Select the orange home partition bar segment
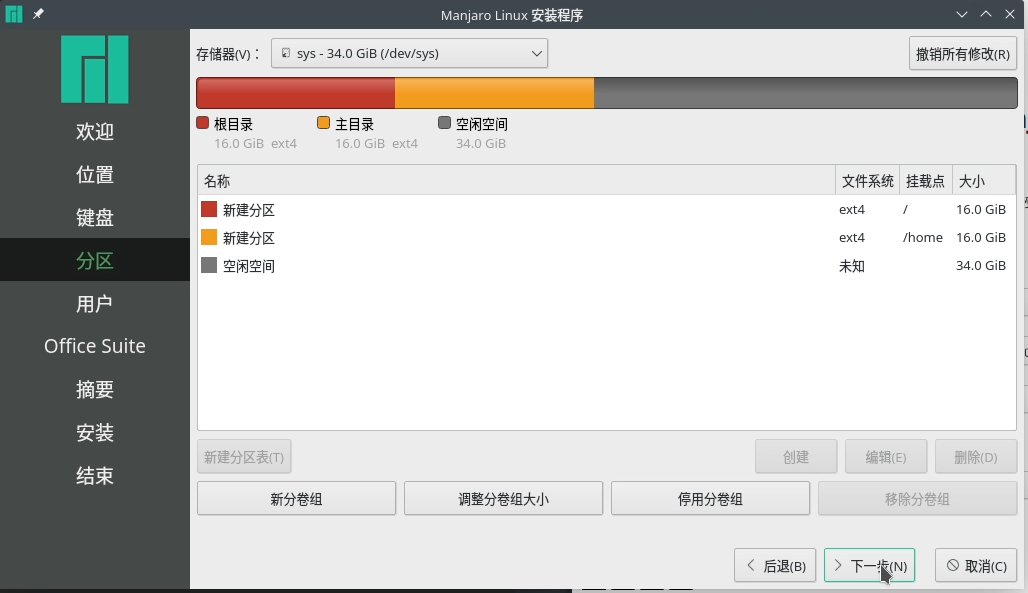Viewport: 1028px width, 593px height. 494,92
